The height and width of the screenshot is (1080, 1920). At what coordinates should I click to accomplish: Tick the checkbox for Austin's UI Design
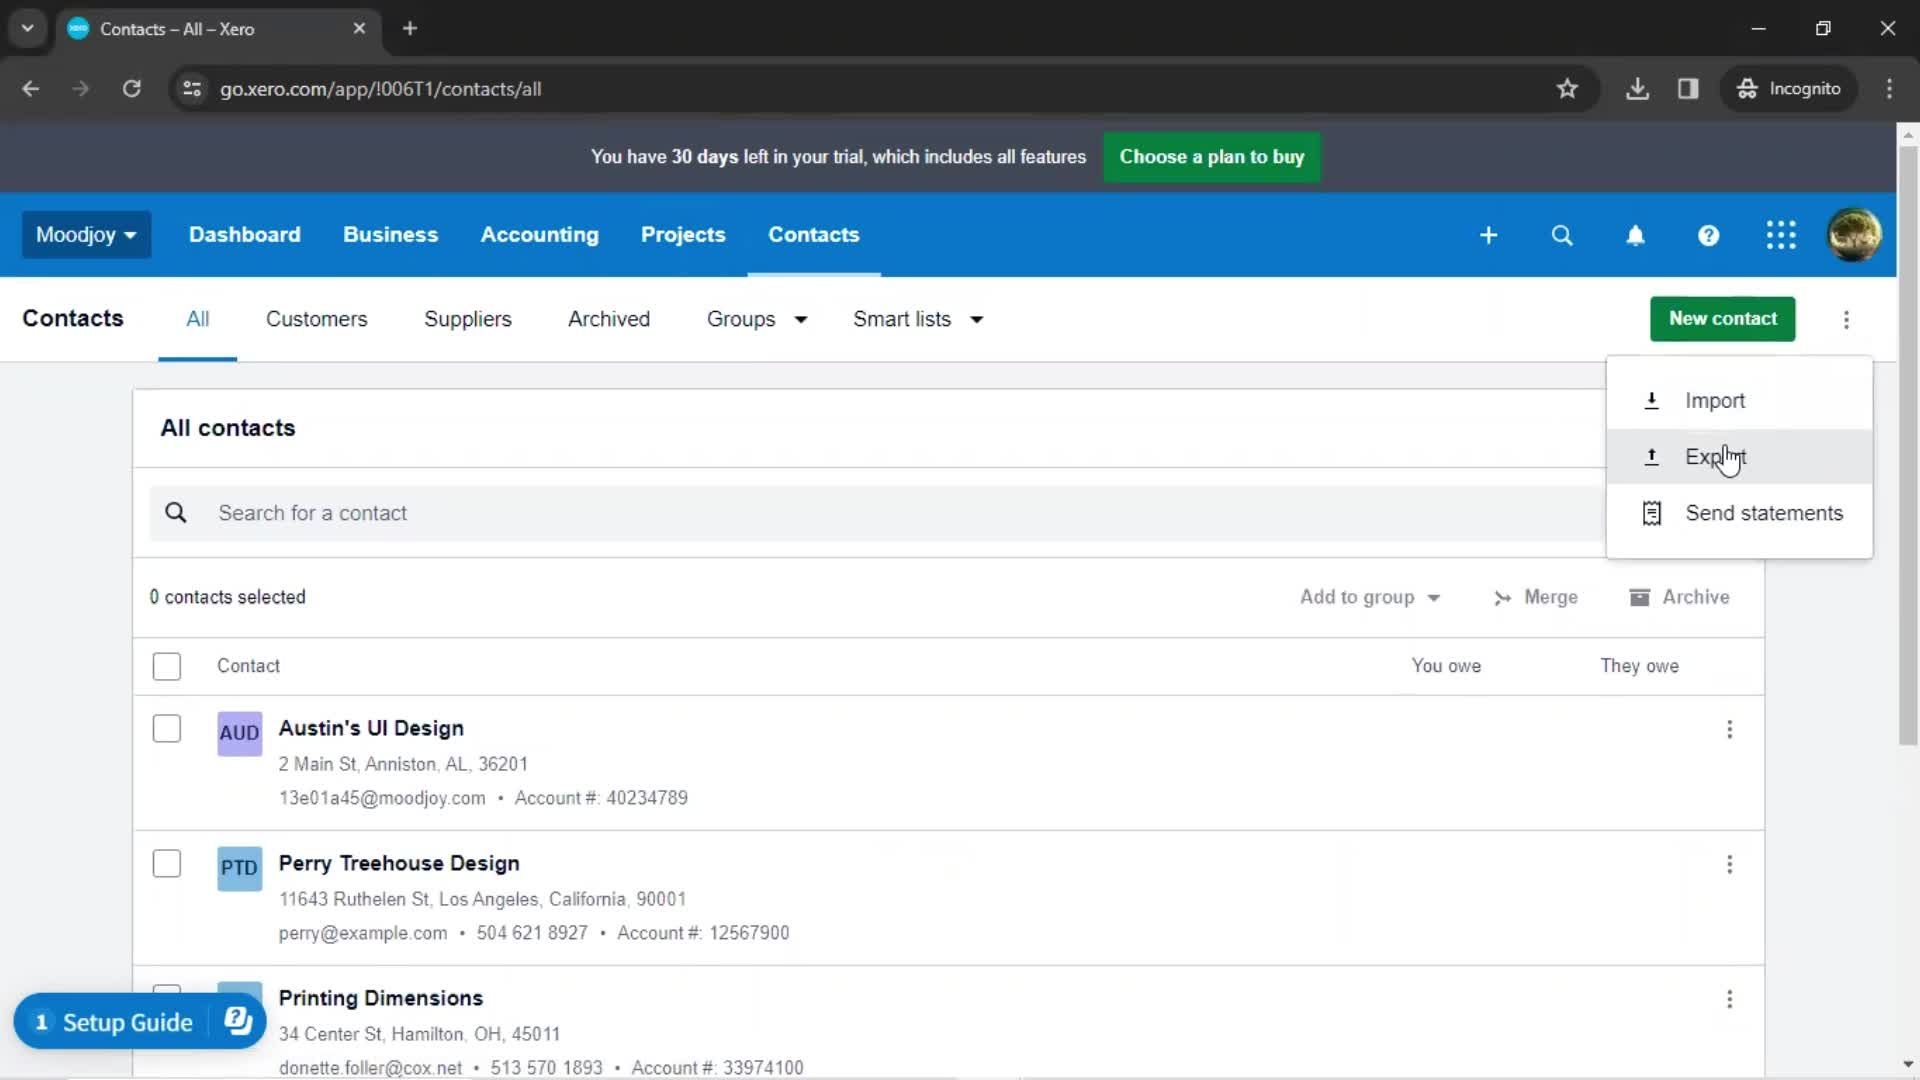click(167, 728)
